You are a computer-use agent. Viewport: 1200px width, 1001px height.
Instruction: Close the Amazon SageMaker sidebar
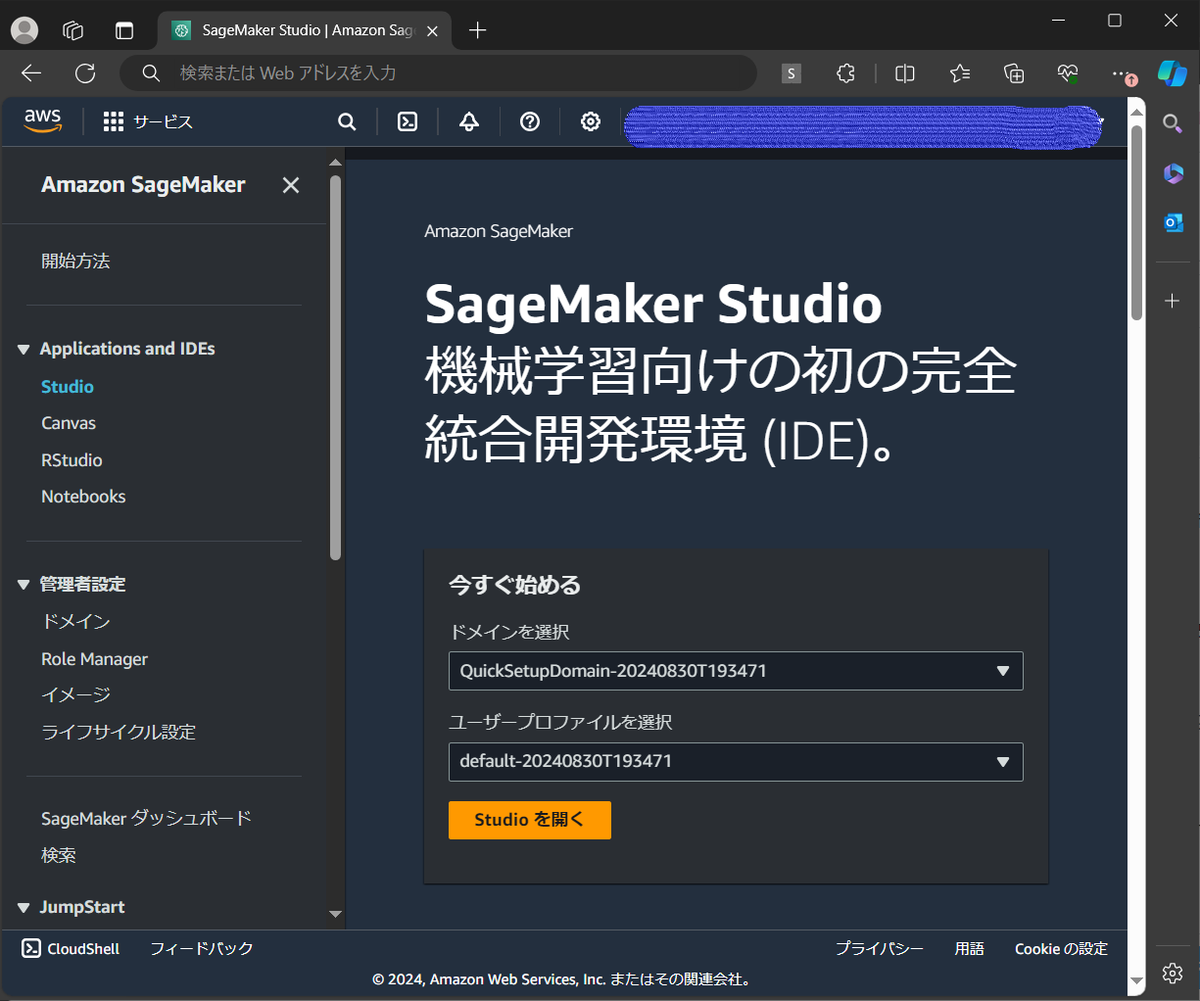290,185
